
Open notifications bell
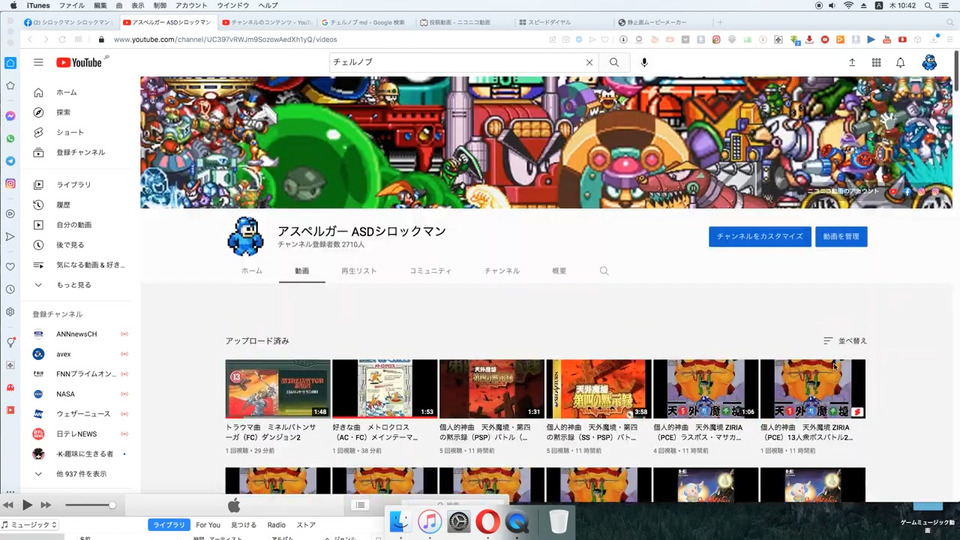tap(901, 62)
